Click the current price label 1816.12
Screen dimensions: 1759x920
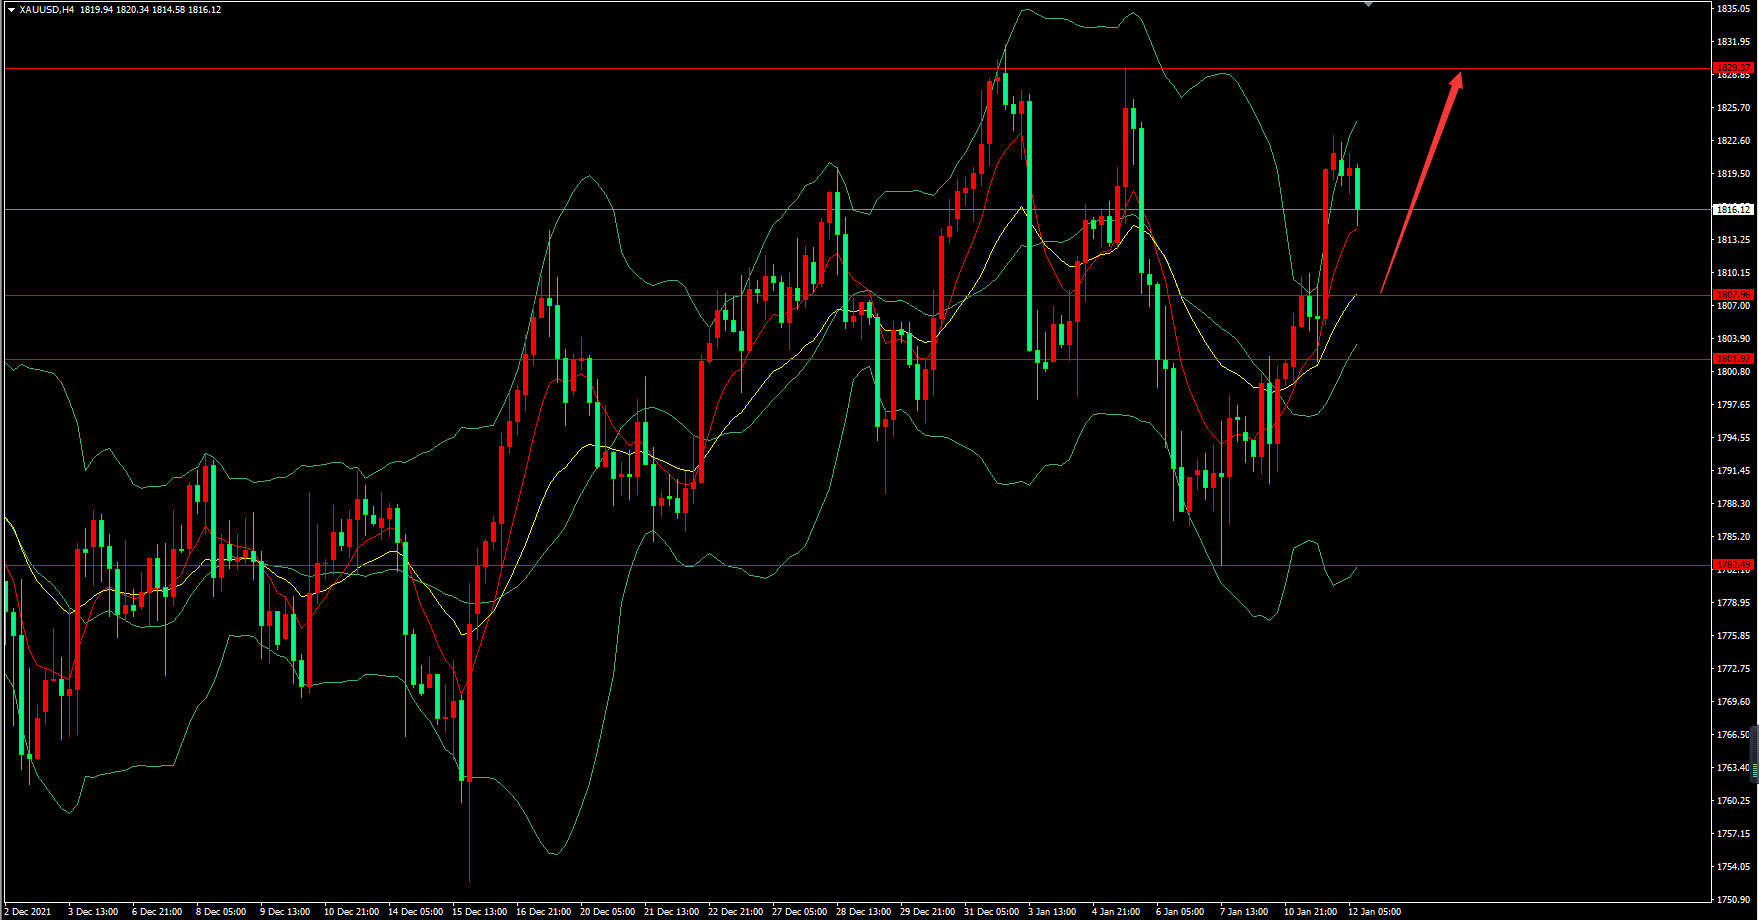tap(1733, 209)
